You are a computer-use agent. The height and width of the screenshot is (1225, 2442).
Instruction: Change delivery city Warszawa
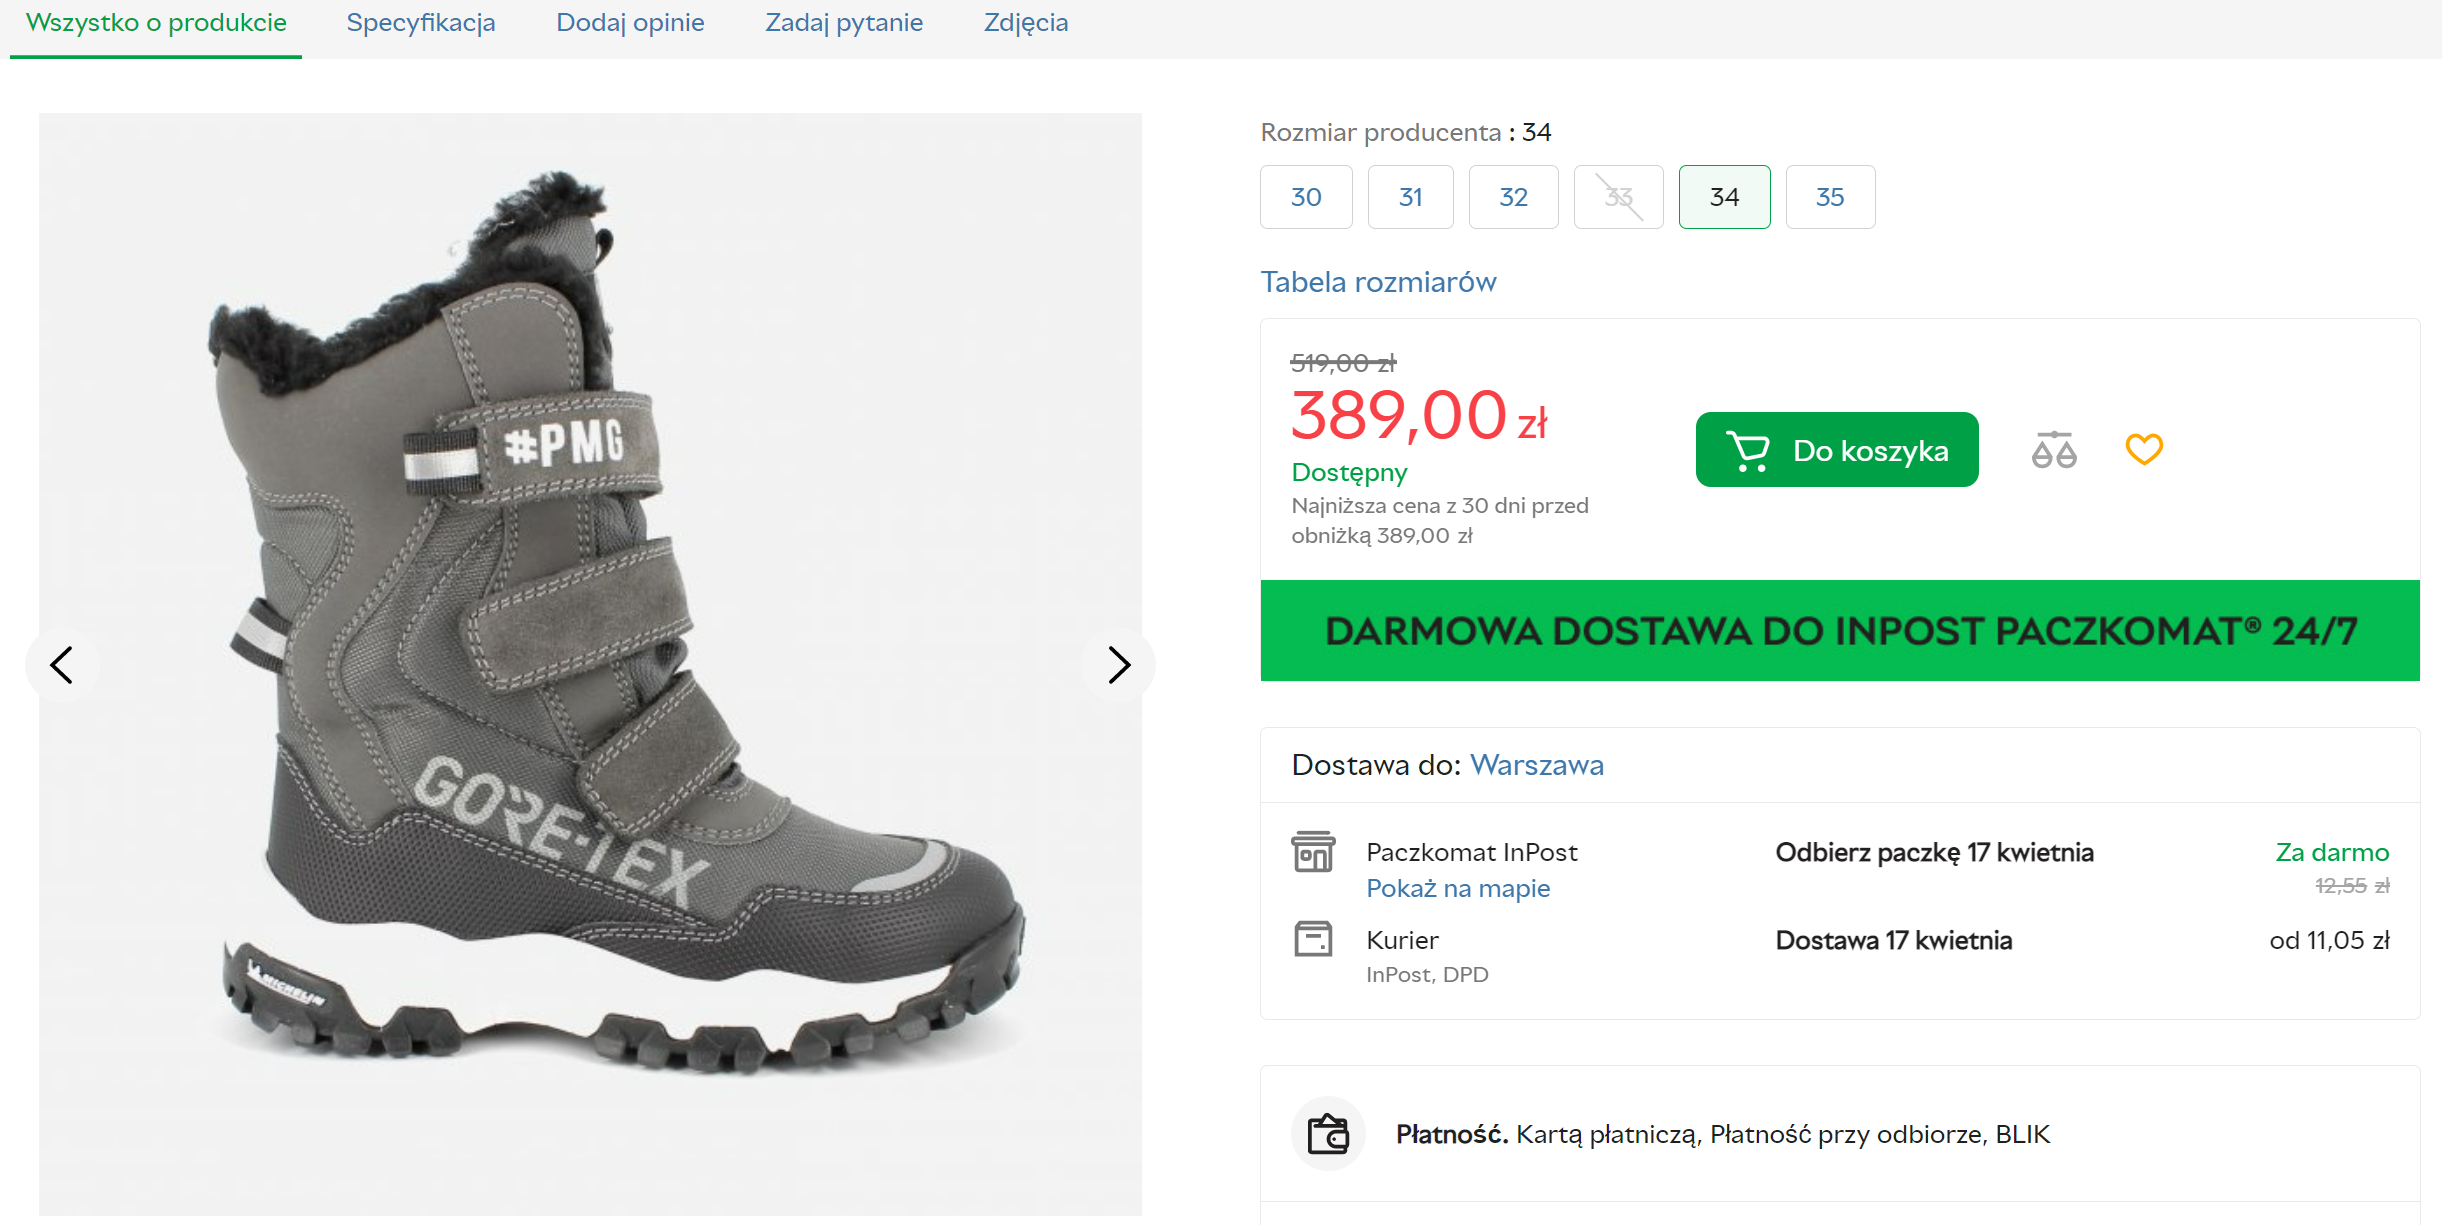point(1536,765)
